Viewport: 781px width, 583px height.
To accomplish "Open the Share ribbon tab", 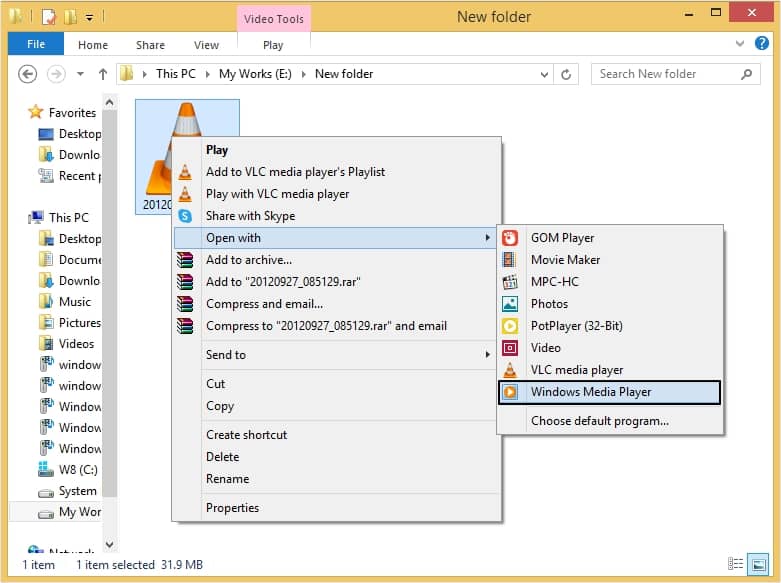I will 150,45.
